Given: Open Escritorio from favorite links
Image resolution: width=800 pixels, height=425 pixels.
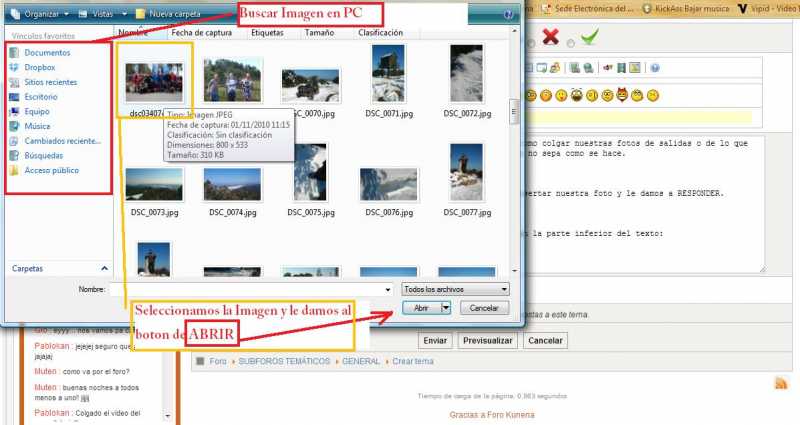Looking at the screenshot, I should pos(41,97).
